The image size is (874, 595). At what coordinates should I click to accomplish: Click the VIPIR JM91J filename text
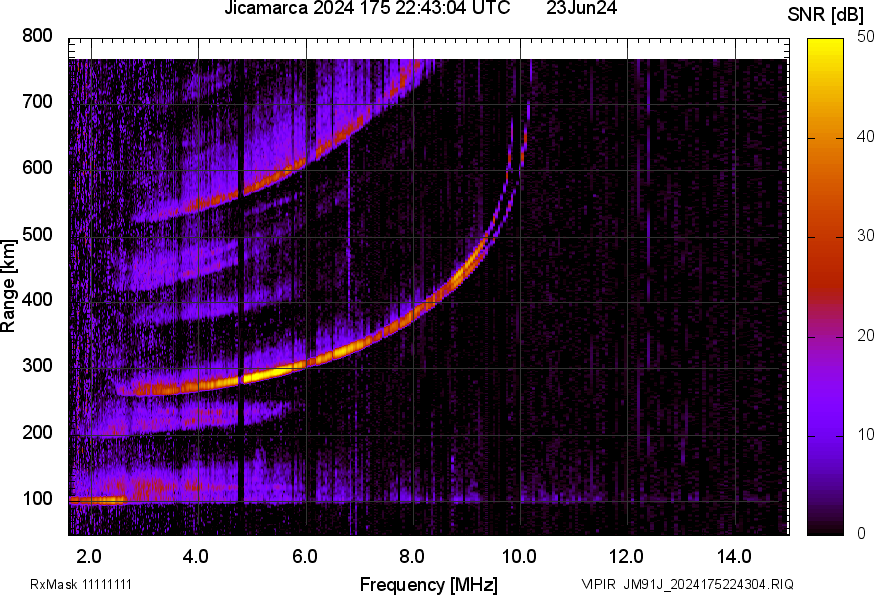click(687, 584)
